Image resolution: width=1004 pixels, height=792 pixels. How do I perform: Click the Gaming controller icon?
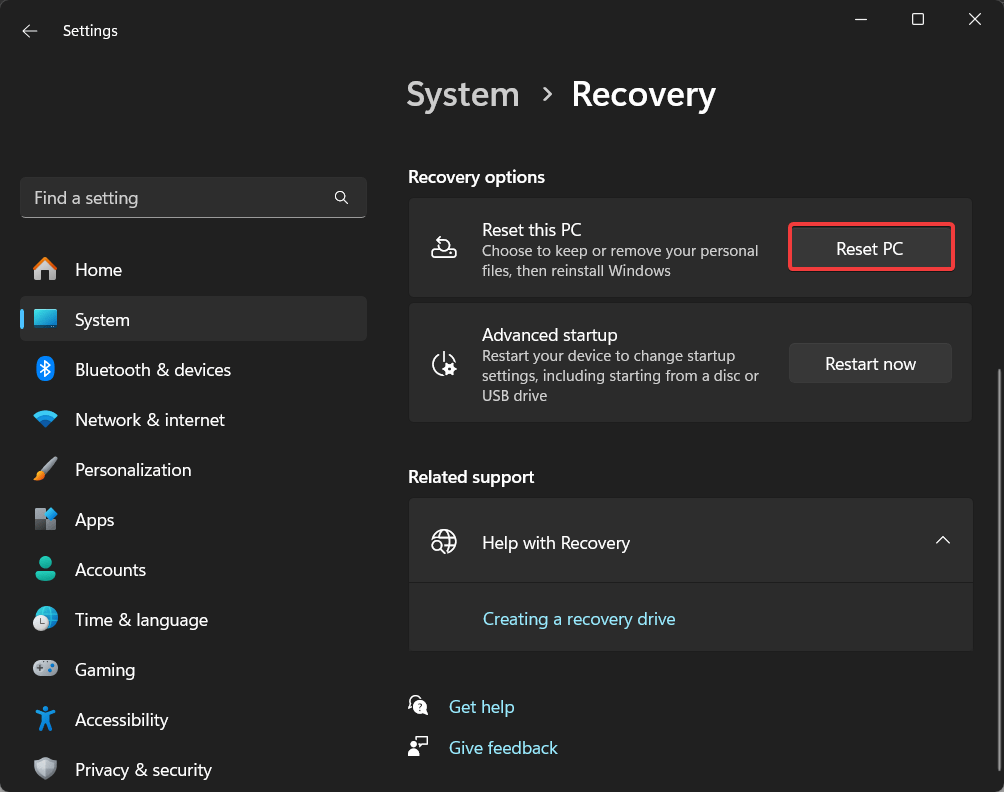[x=45, y=670]
